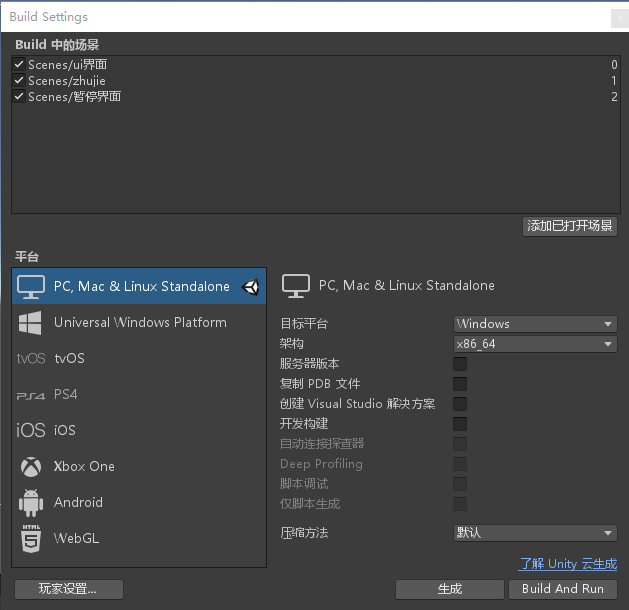The image size is (629, 610).
Task: Enable the 开发构建 checkbox
Action: (460, 424)
